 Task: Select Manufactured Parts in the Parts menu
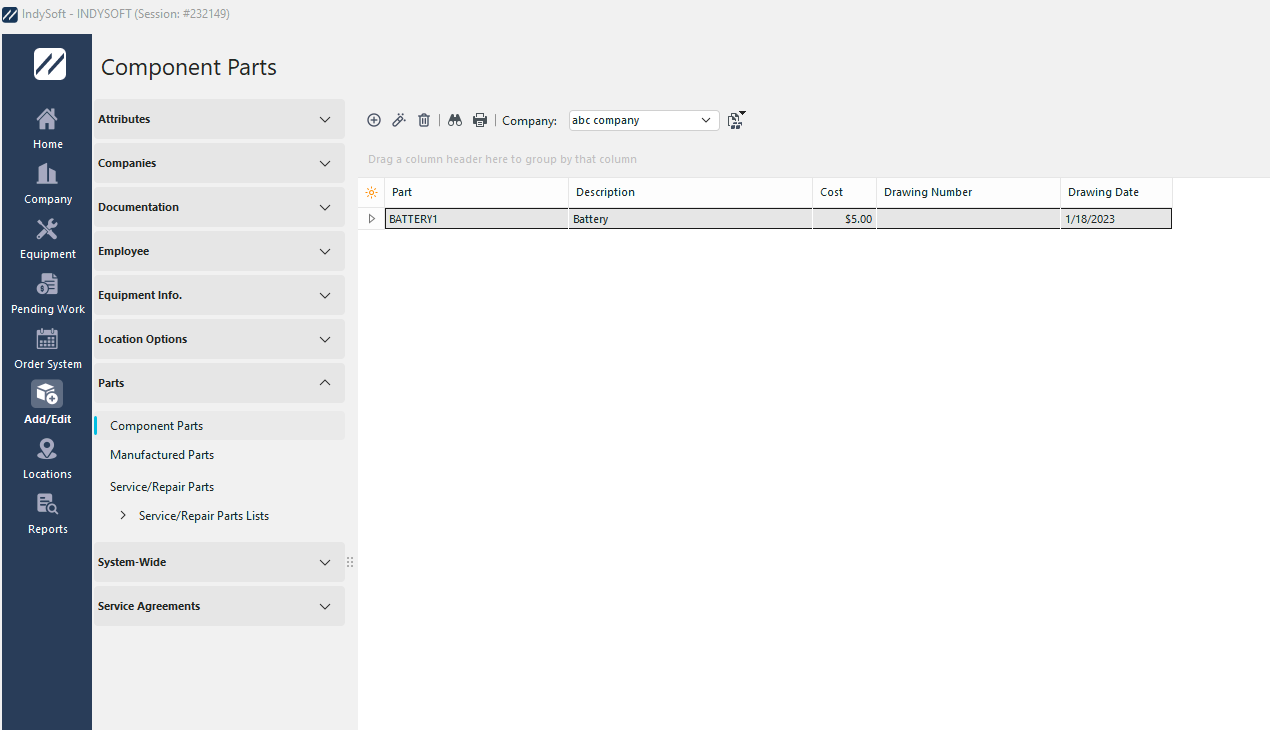162,455
